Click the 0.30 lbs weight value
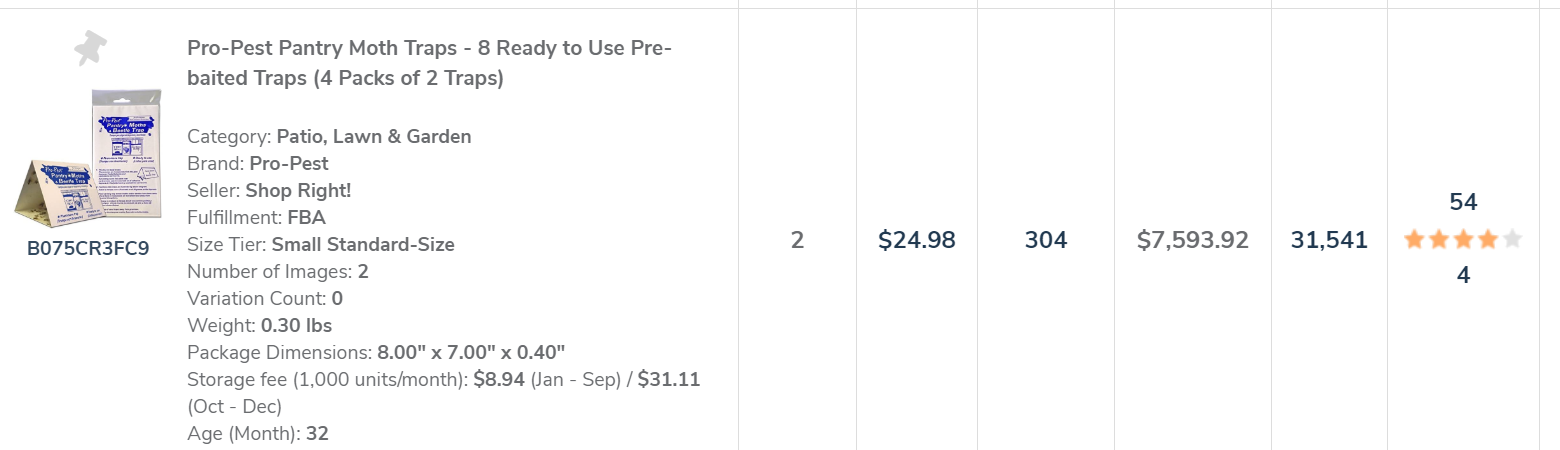This screenshot has height=450, width=1560. pos(296,325)
